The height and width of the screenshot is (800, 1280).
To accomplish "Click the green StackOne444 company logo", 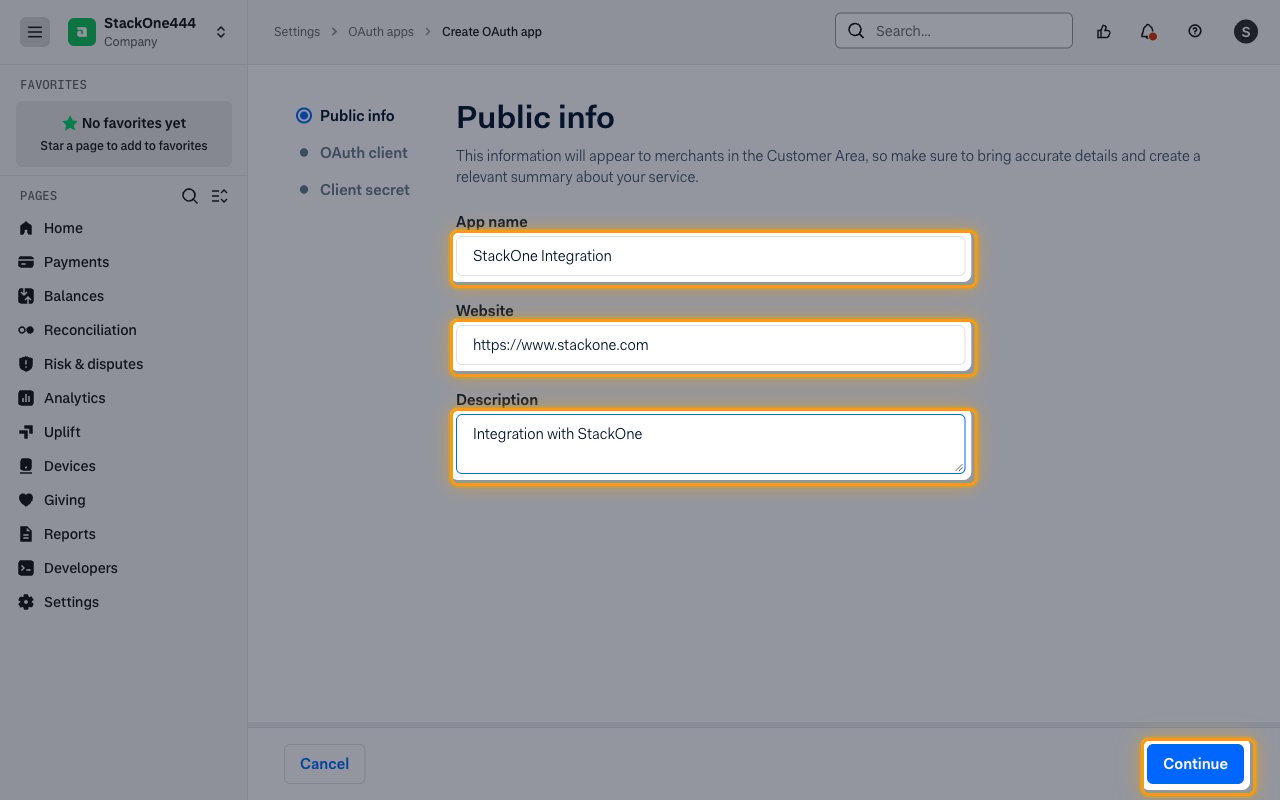I will point(82,32).
